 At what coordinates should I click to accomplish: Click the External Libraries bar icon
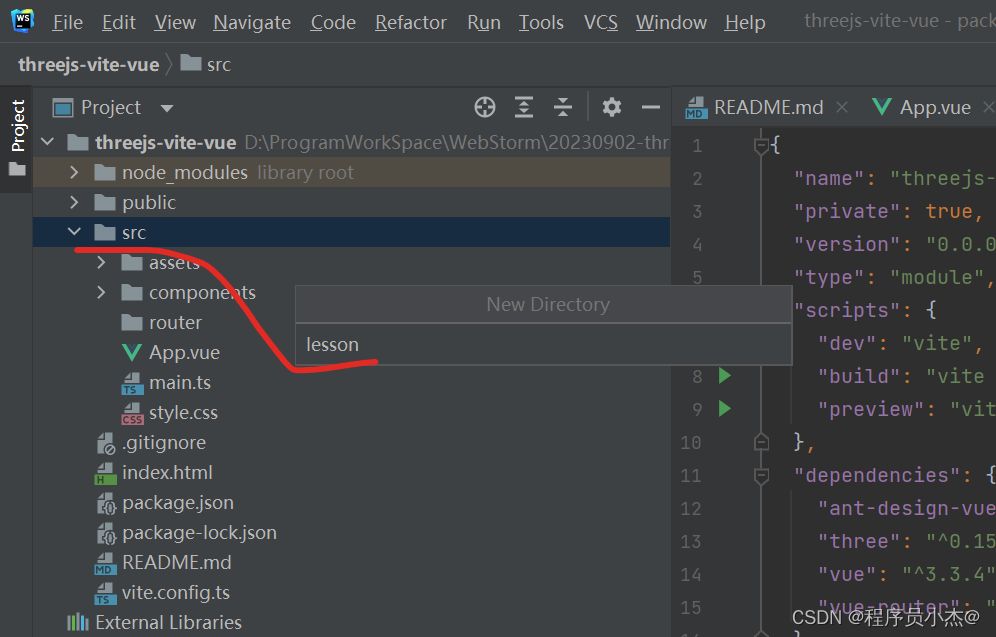[77, 622]
